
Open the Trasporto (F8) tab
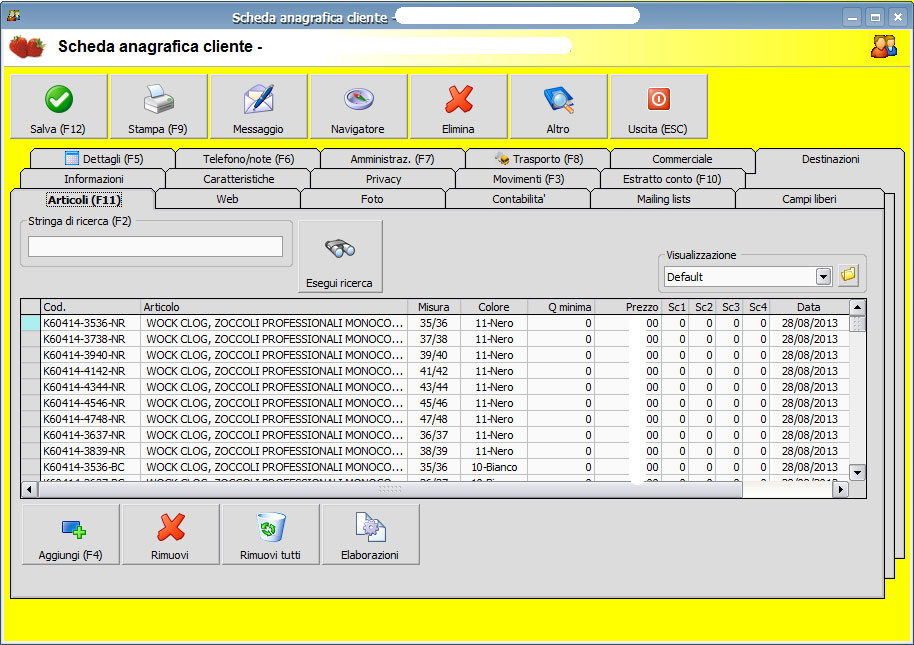point(537,159)
